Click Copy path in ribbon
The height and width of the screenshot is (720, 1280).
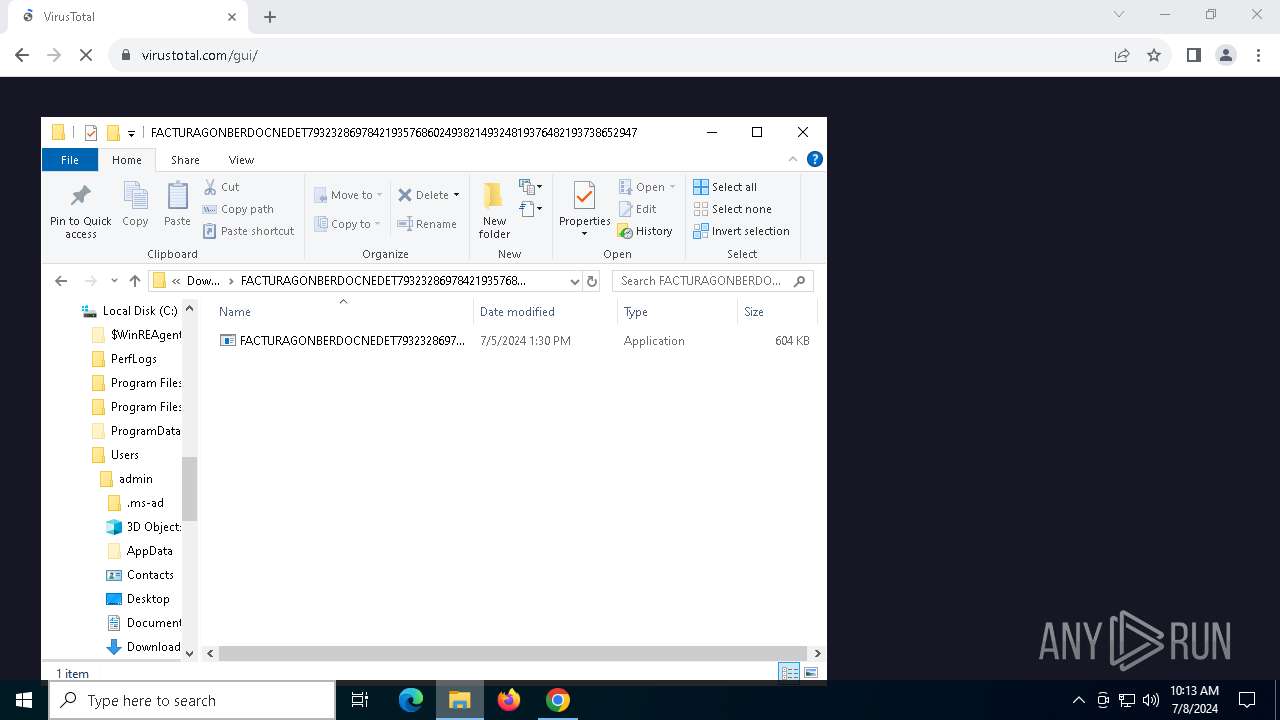238,209
